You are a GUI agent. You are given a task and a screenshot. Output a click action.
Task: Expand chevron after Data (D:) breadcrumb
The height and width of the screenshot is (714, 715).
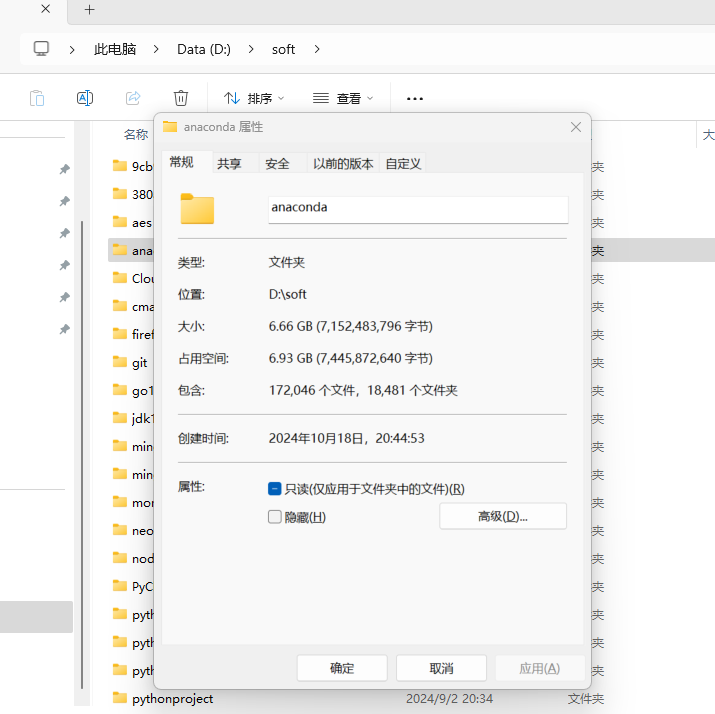(x=251, y=49)
